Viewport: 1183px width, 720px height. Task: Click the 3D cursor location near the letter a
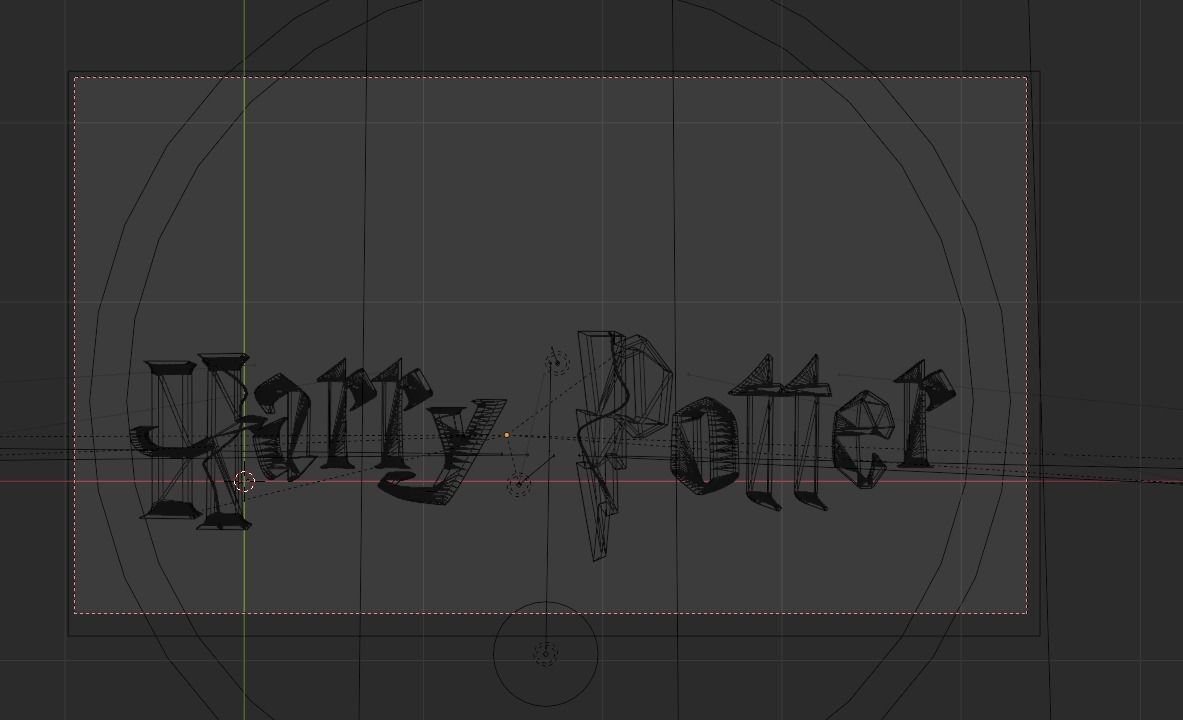point(243,481)
